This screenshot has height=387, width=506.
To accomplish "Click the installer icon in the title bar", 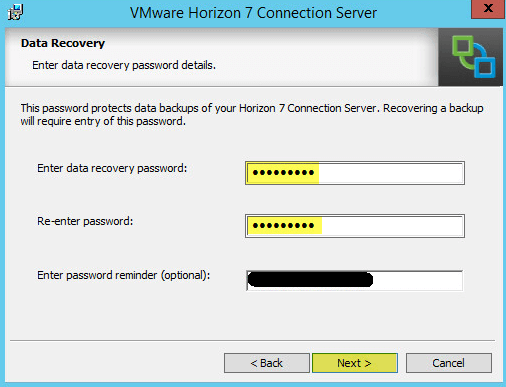I will click(x=15, y=12).
